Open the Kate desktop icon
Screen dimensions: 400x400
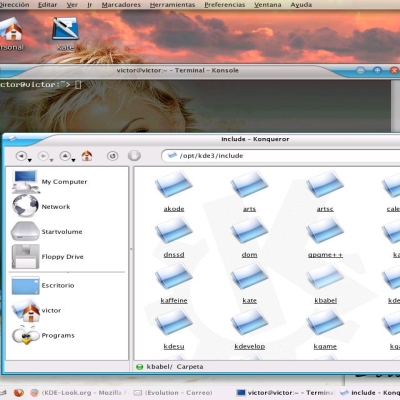pos(65,34)
